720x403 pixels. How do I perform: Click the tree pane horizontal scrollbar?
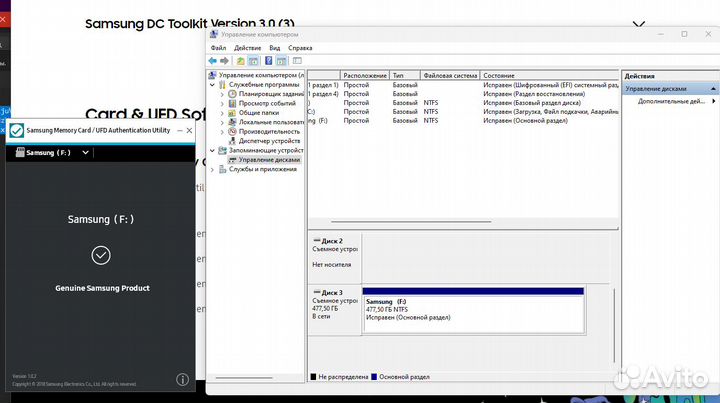click(x=244, y=378)
